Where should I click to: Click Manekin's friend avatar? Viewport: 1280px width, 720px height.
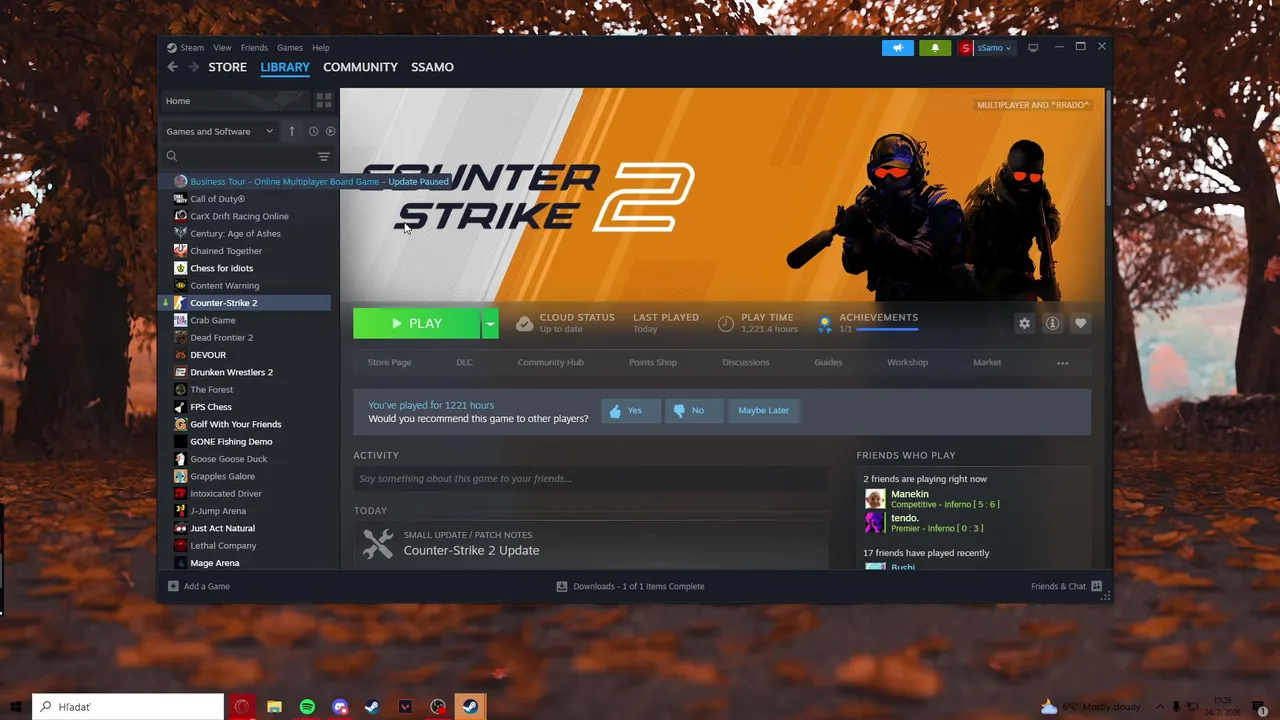(x=875, y=499)
